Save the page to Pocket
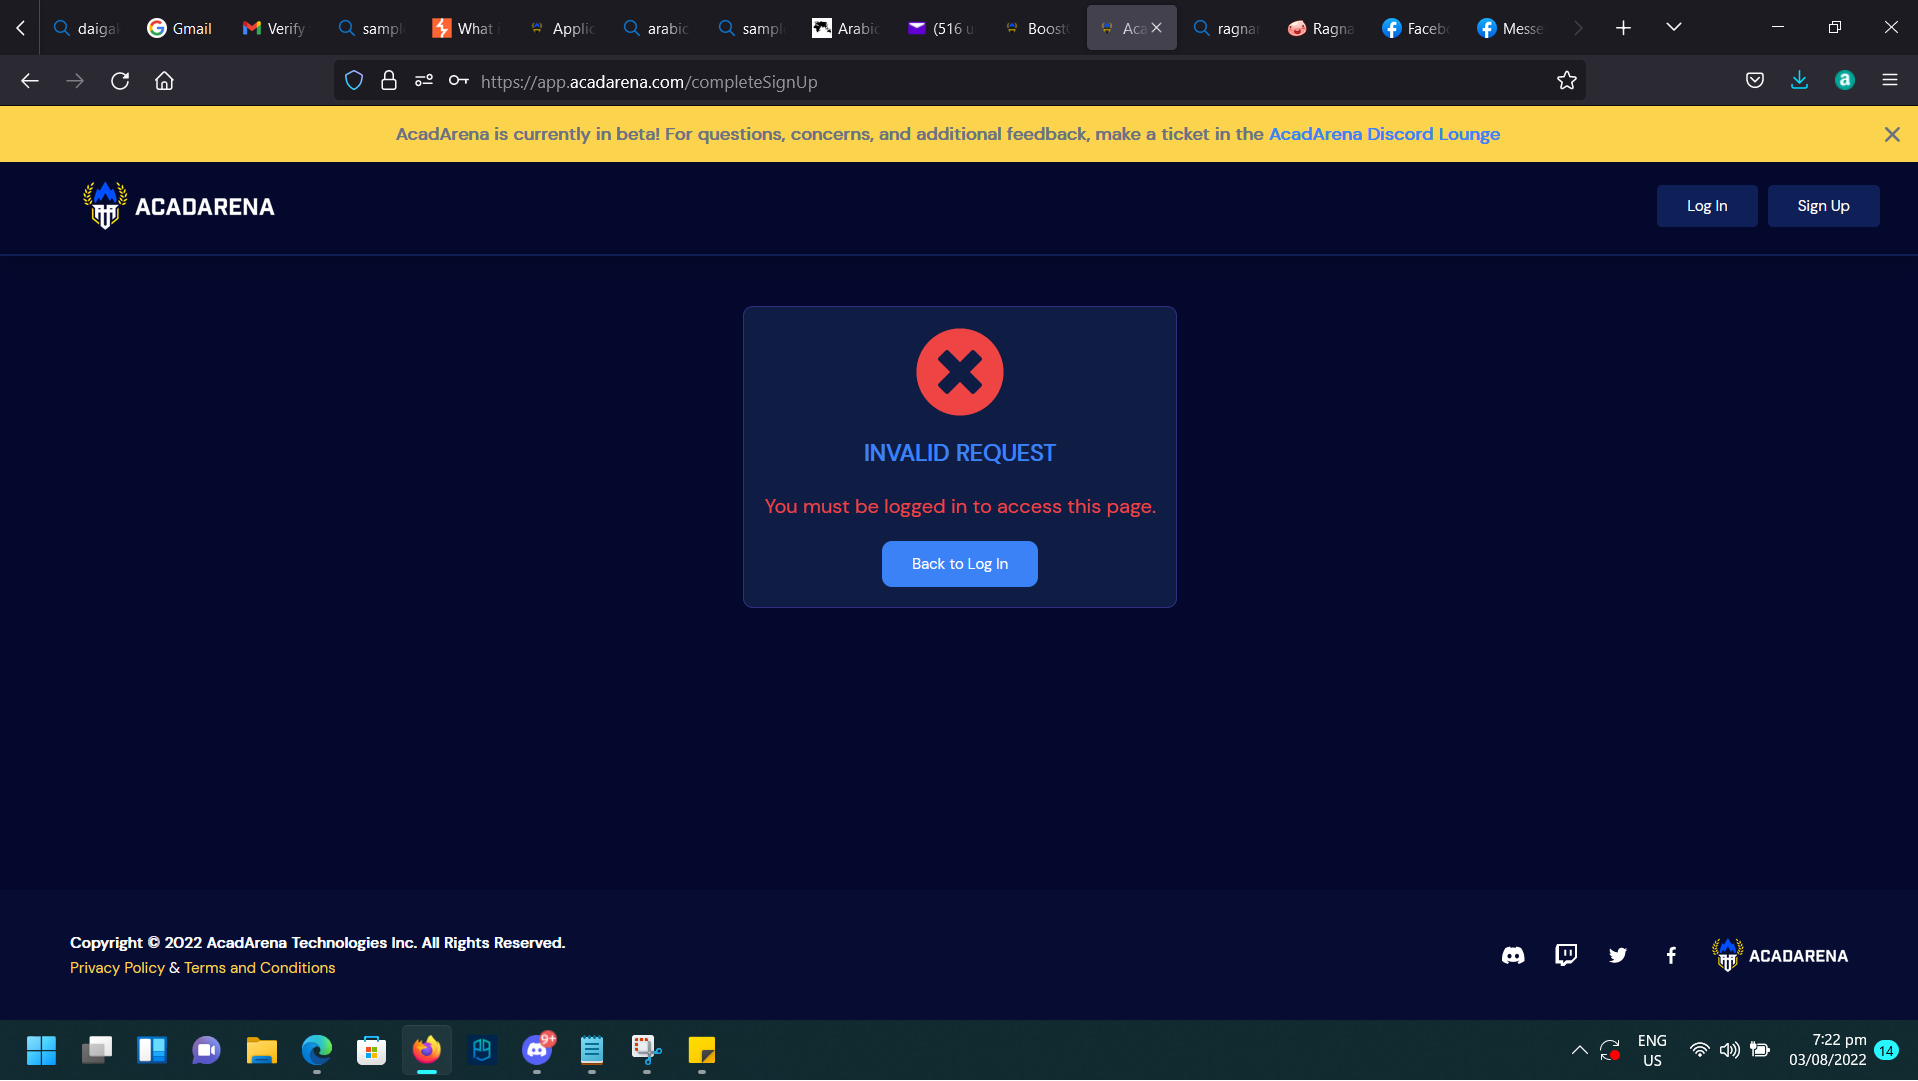The height and width of the screenshot is (1081, 1918). (1755, 80)
